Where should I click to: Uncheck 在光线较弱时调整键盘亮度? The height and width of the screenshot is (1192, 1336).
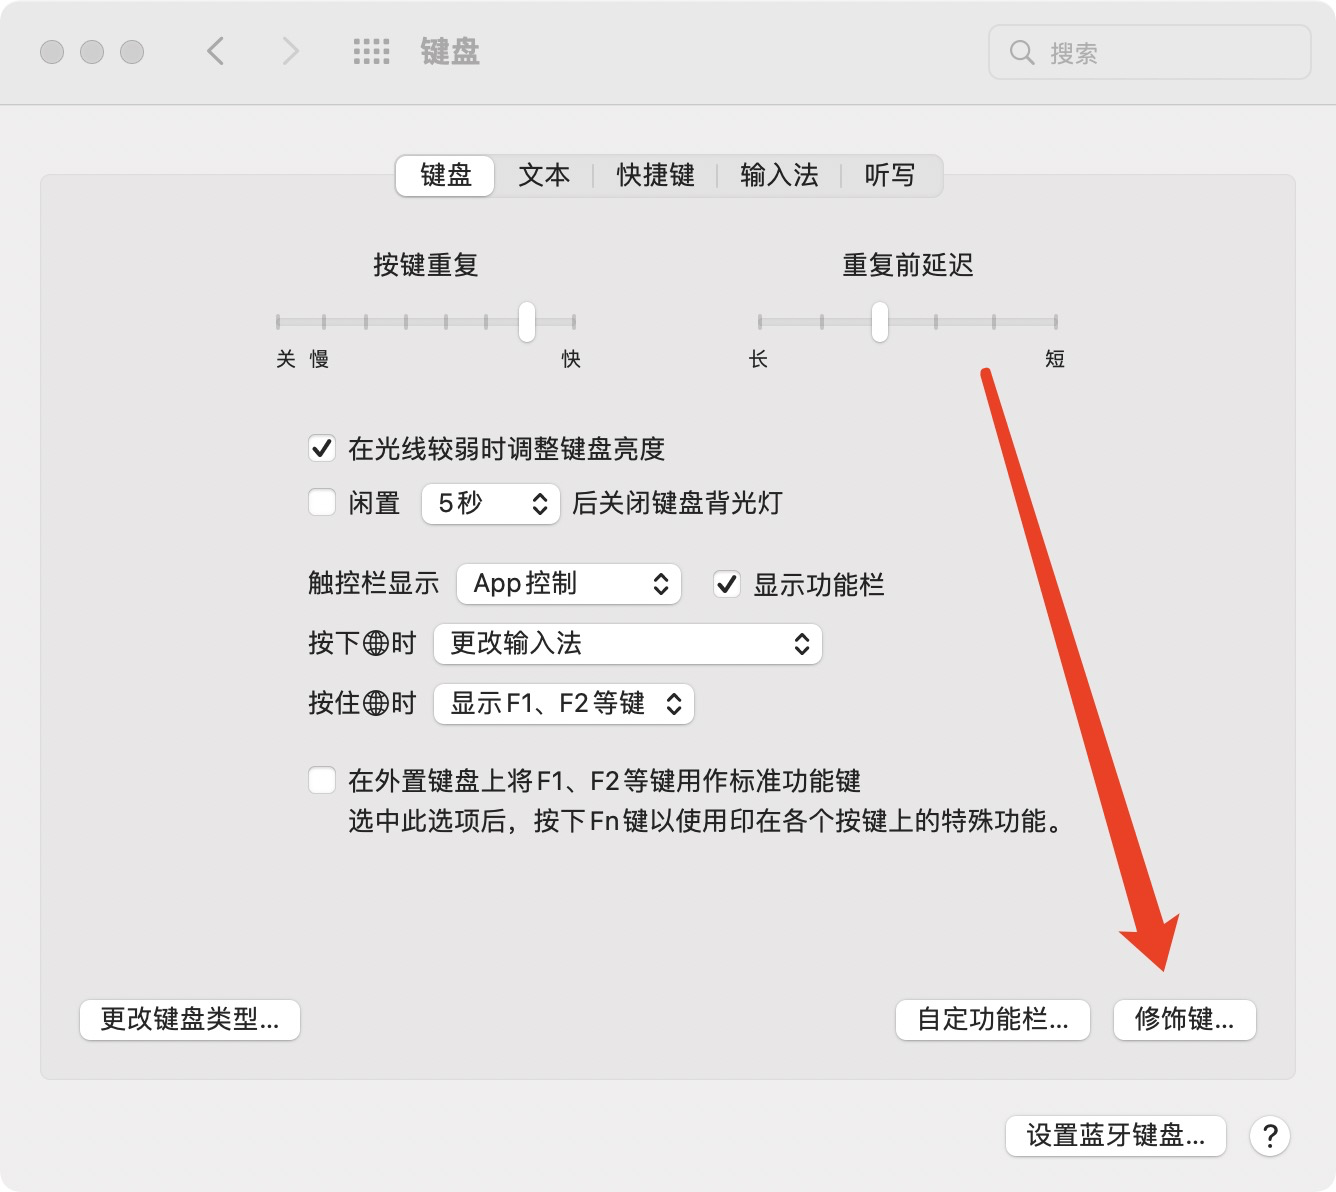(322, 449)
